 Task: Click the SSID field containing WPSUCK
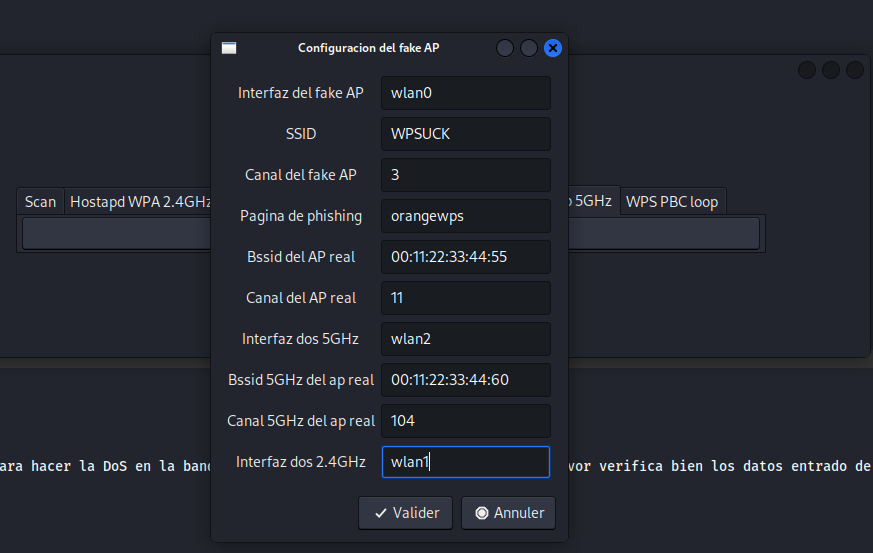point(466,134)
